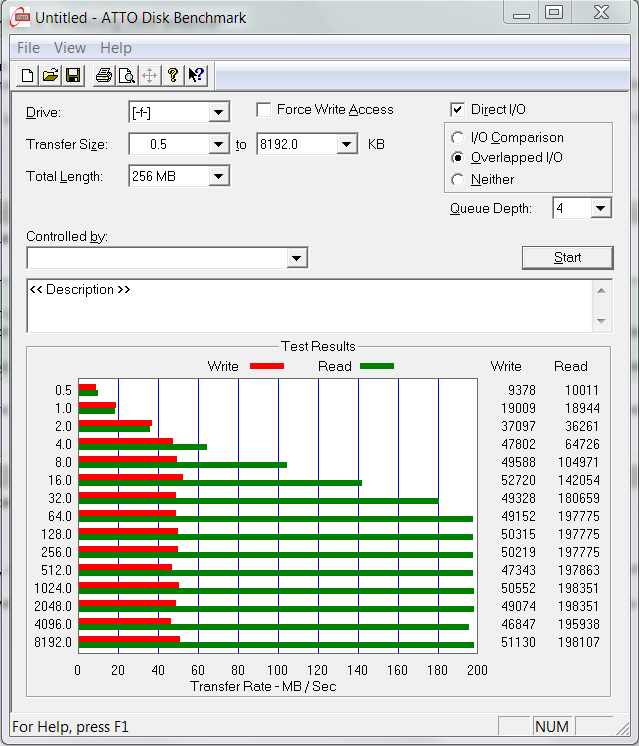639x746 pixels.
Task: Activate the context help pointer icon
Action: 196,75
